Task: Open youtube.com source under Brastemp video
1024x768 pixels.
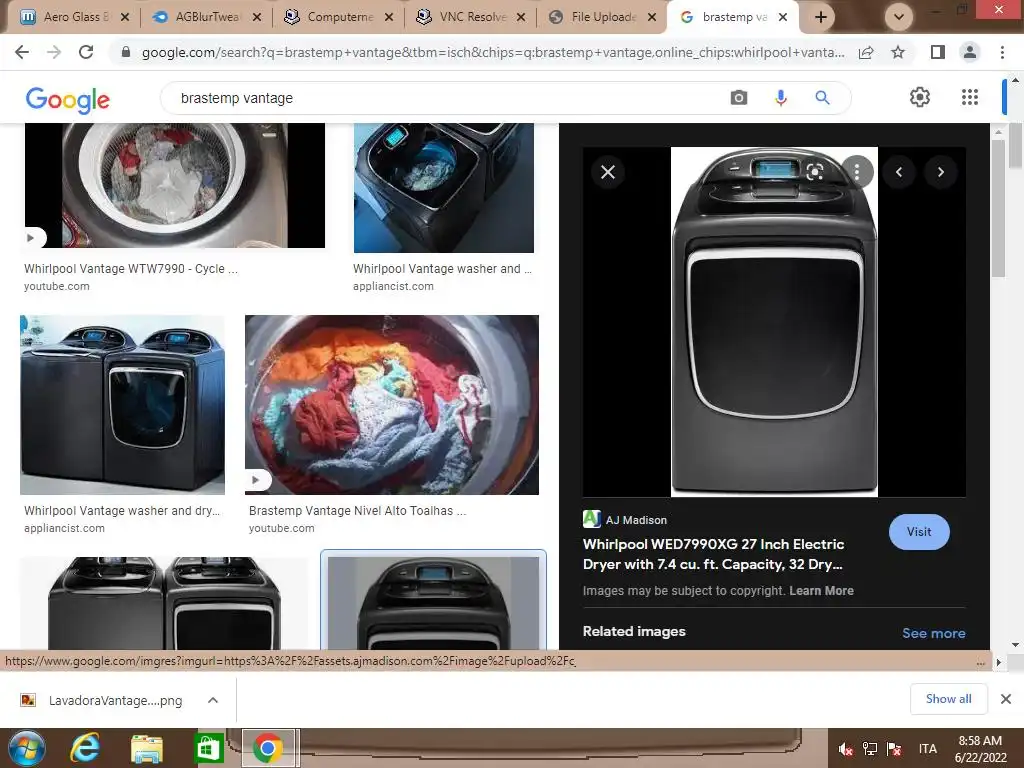Action: click(281, 528)
